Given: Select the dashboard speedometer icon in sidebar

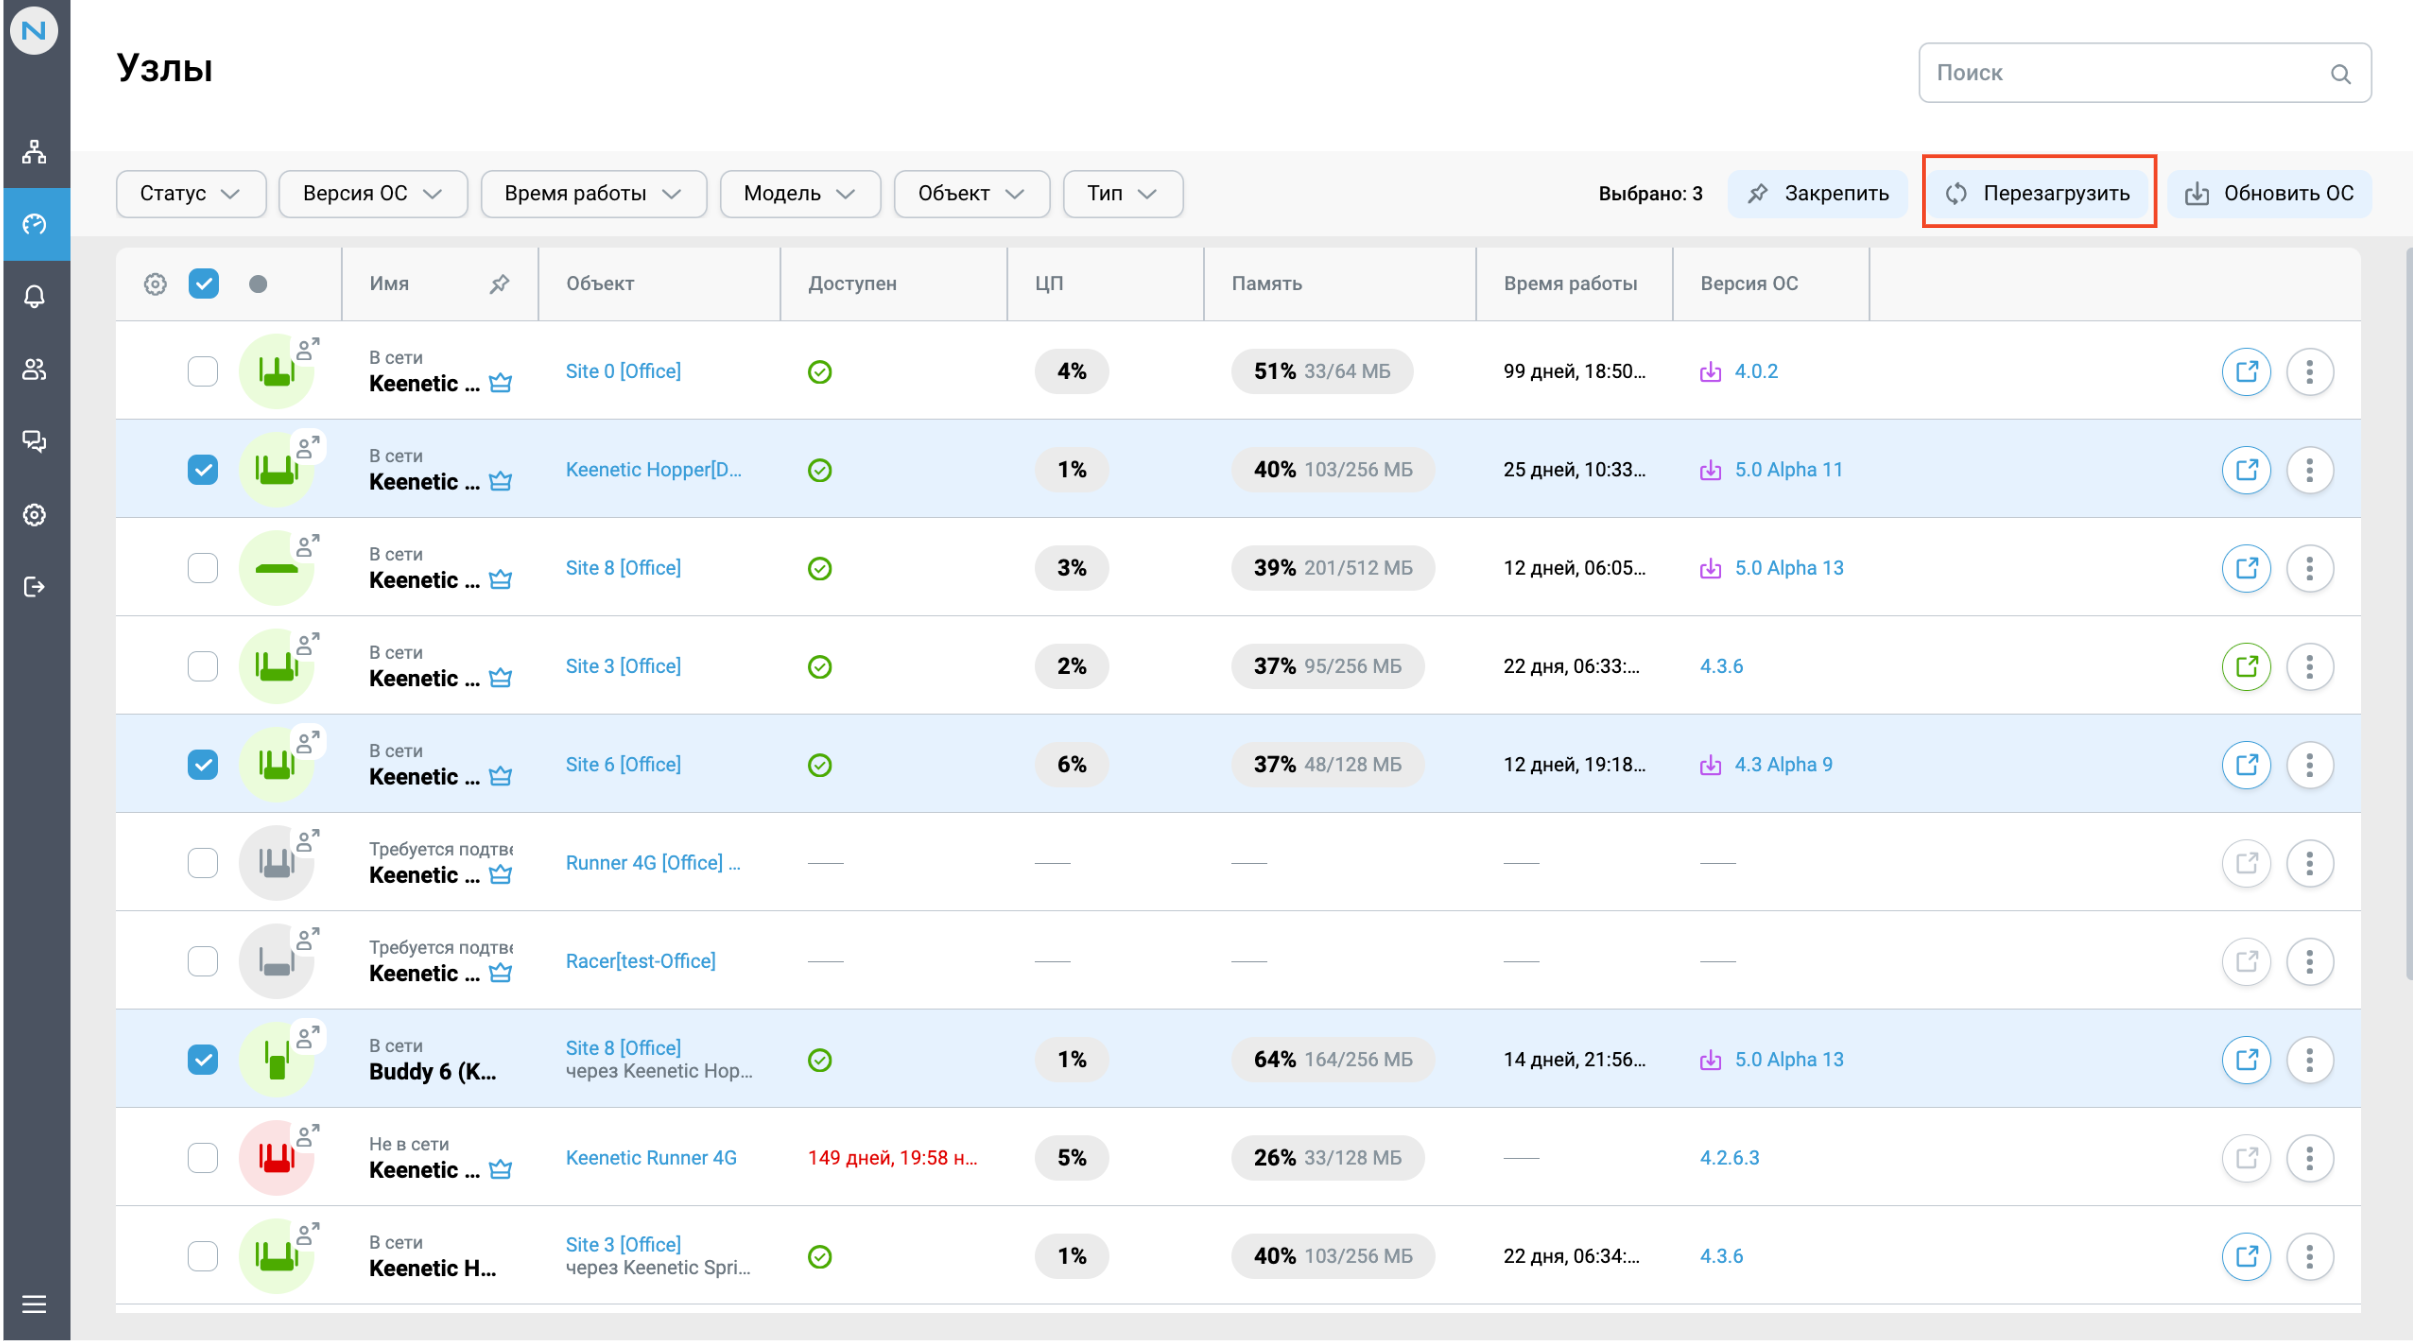Looking at the screenshot, I should pos(35,224).
